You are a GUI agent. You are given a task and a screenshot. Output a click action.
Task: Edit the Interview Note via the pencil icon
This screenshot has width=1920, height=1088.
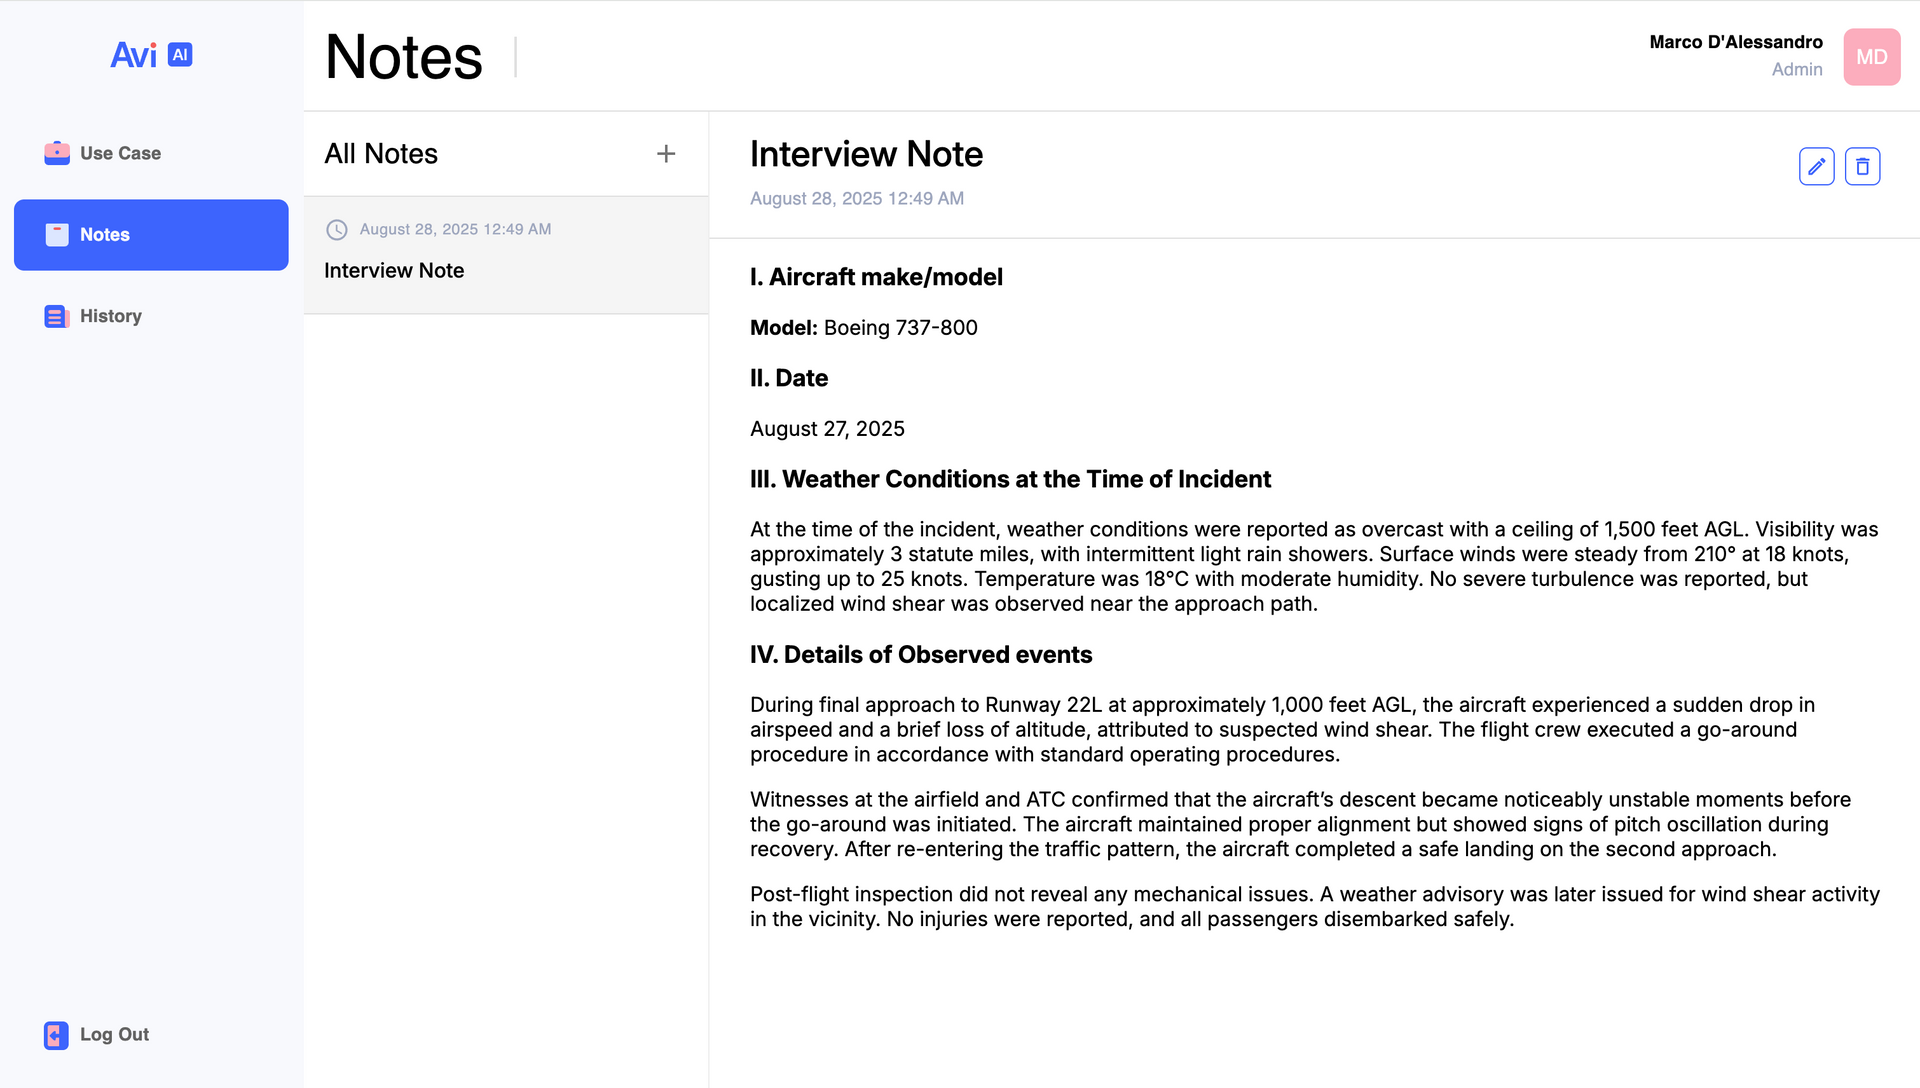1816,166
